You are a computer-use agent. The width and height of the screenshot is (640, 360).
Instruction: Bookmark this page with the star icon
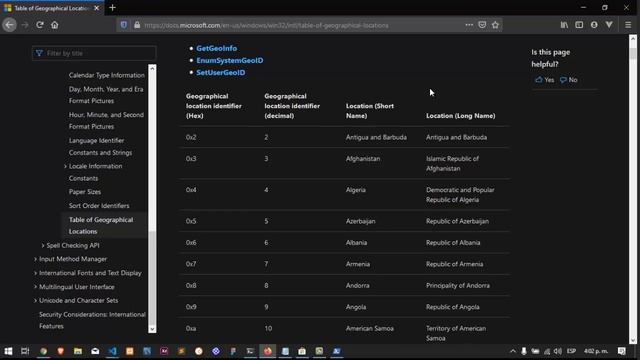click(x=495, y=25)
